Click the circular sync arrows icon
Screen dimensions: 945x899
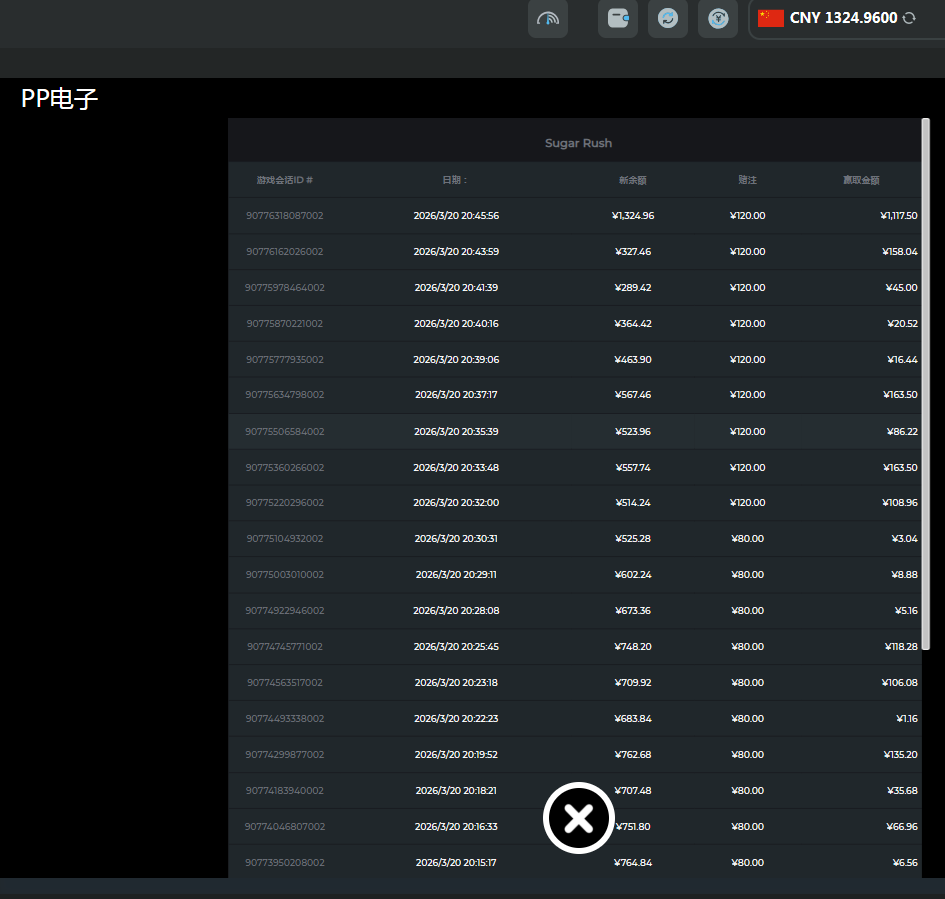click(668, 18)
